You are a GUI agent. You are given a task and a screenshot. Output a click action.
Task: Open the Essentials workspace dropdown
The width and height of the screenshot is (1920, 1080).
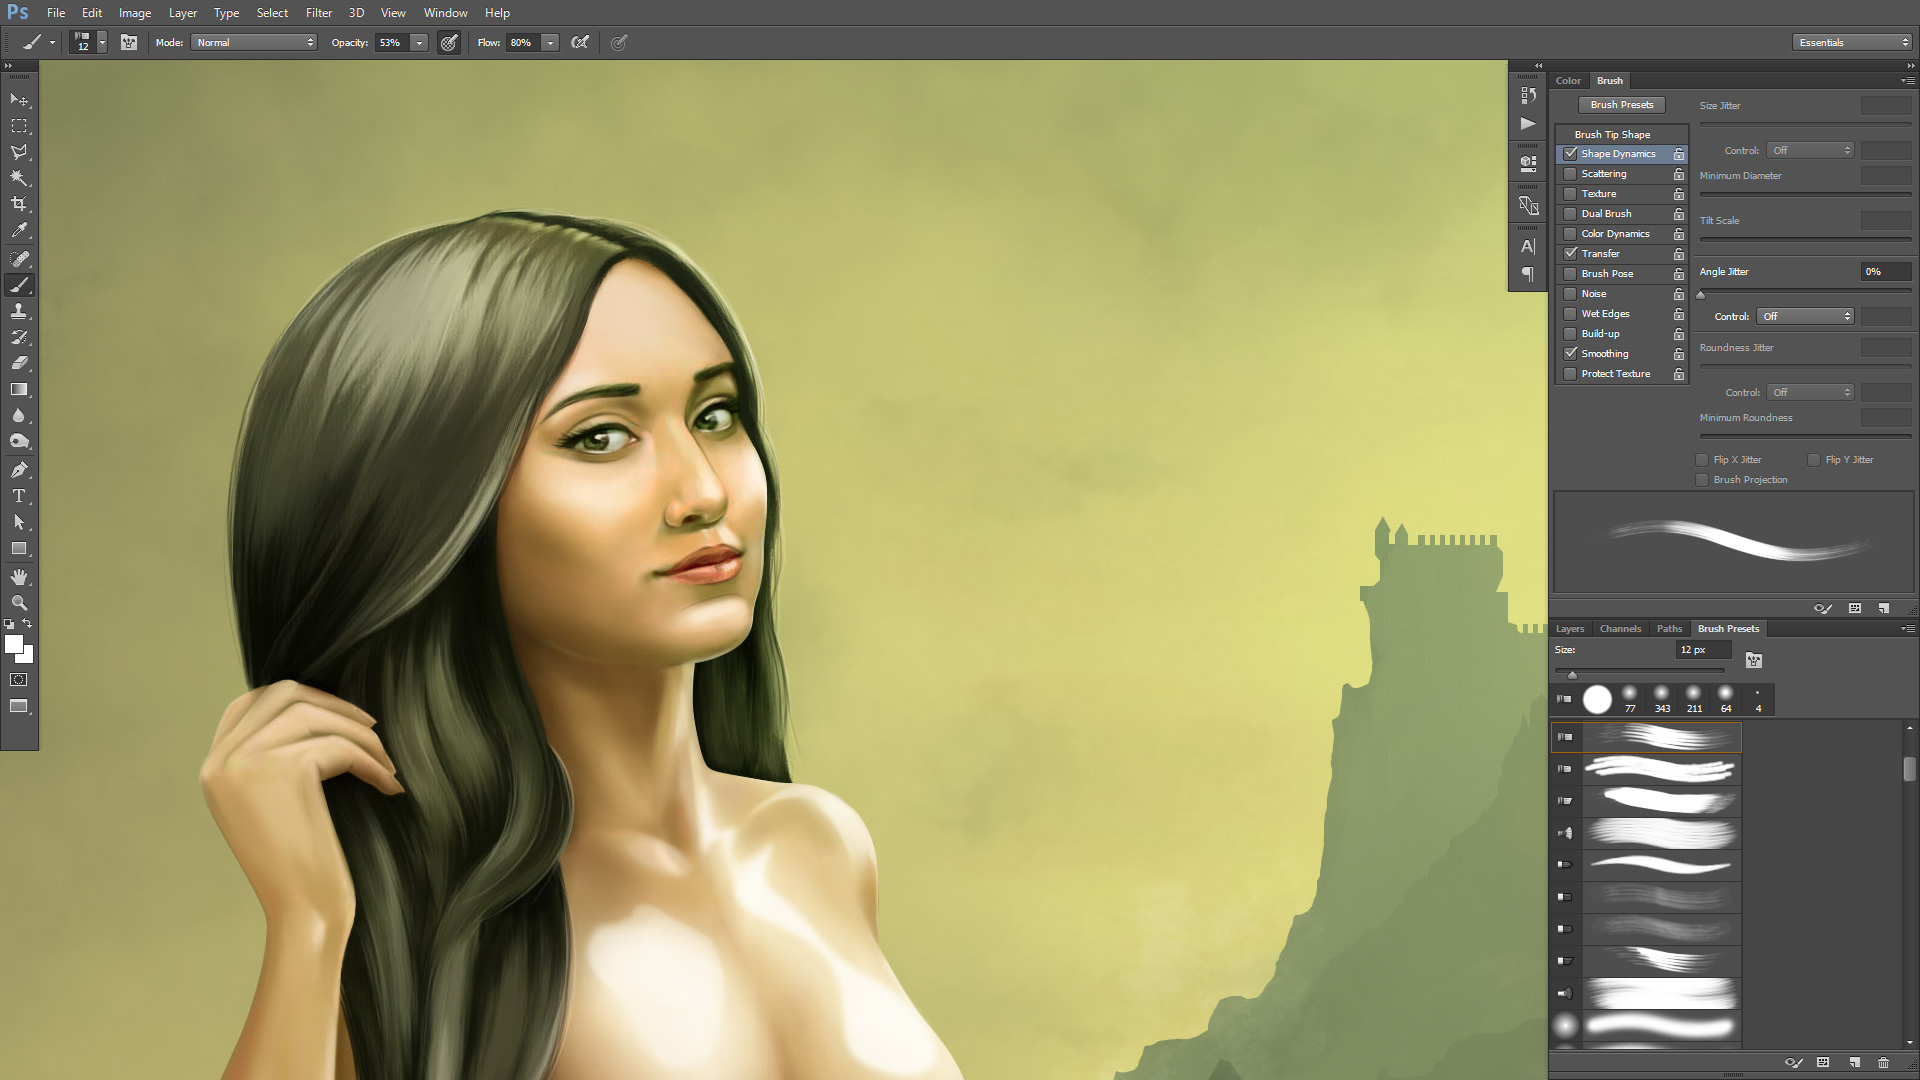1852,42
